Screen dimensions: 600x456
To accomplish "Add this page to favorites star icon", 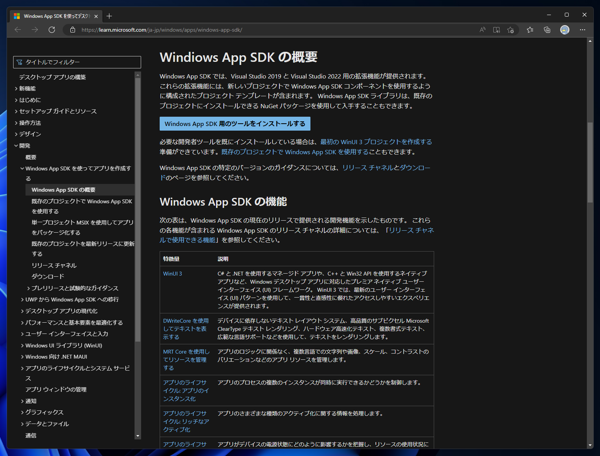I will point(510,30).
